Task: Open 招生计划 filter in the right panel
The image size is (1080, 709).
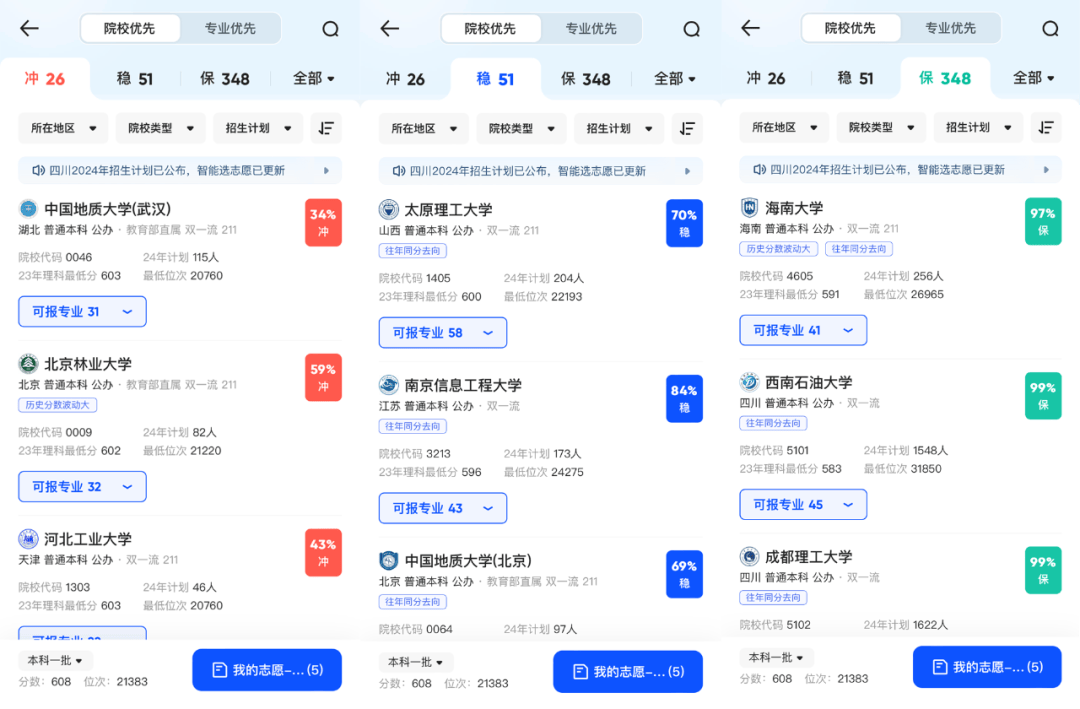Action: [978, 127]
